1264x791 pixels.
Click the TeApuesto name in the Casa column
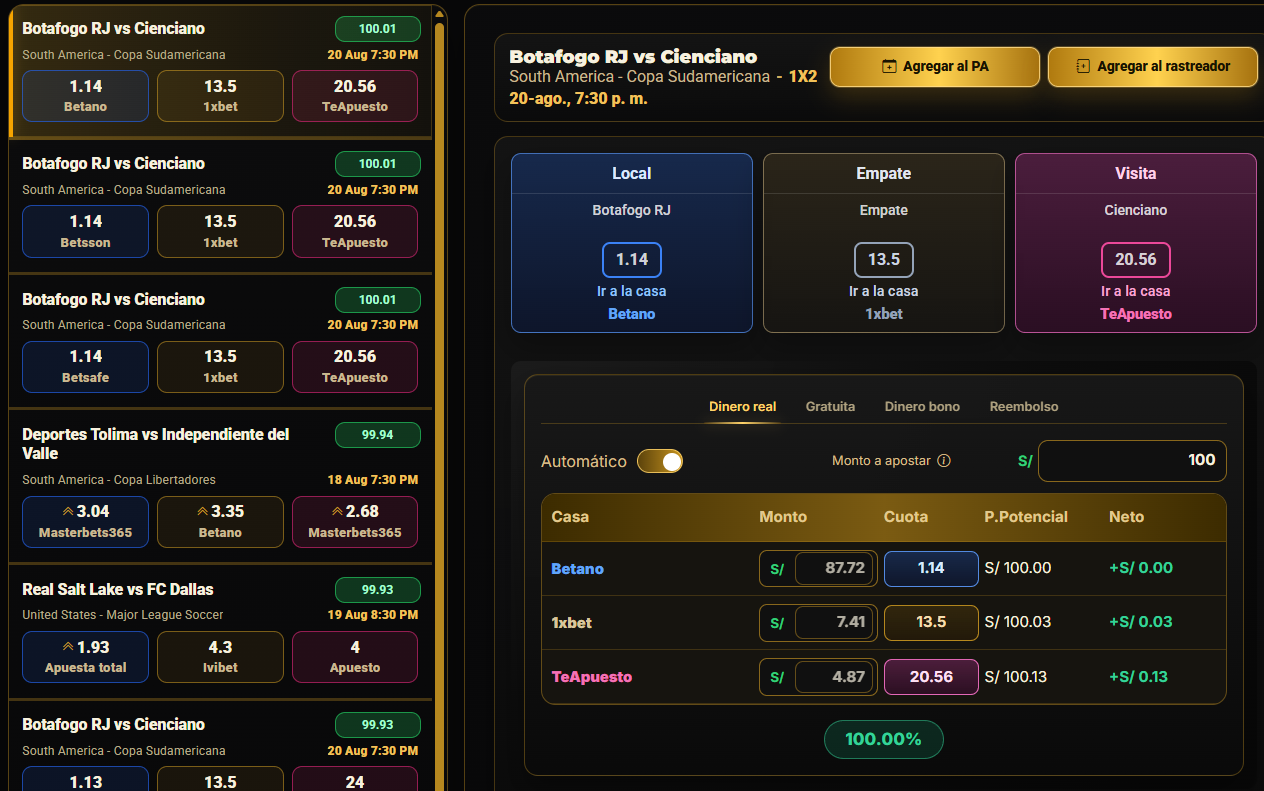tap(592, 676)
